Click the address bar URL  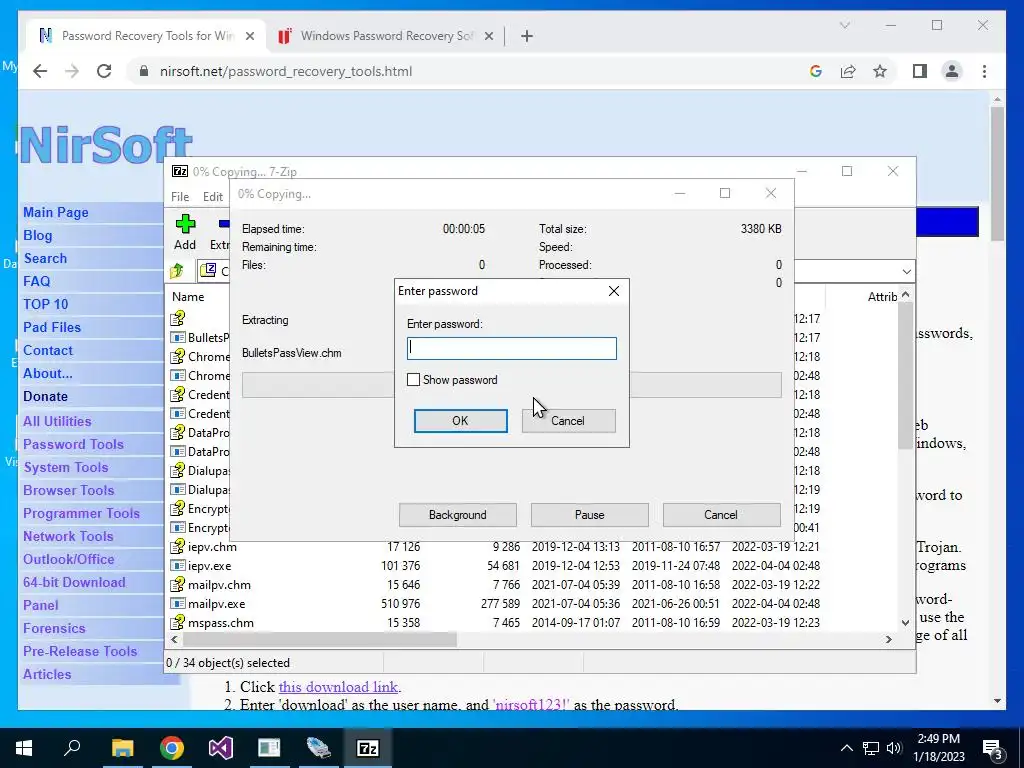click(286, 71)
